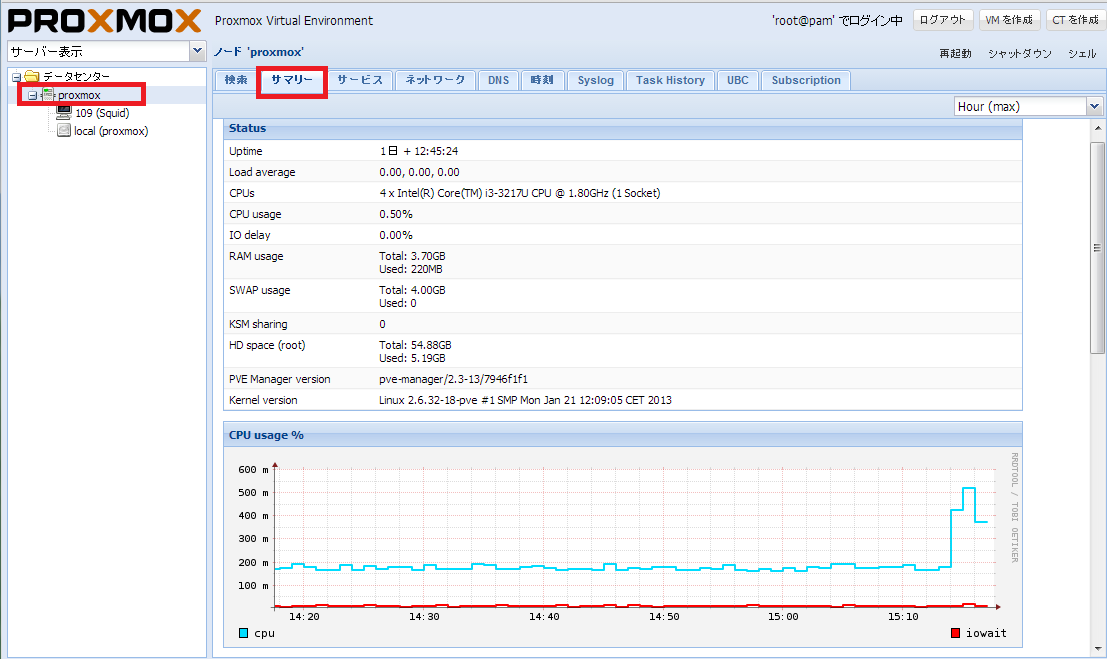The width and height of the screenshot is (1107, 659).
Task: Collapse the proxmox node tree
Action: [32, 95]
